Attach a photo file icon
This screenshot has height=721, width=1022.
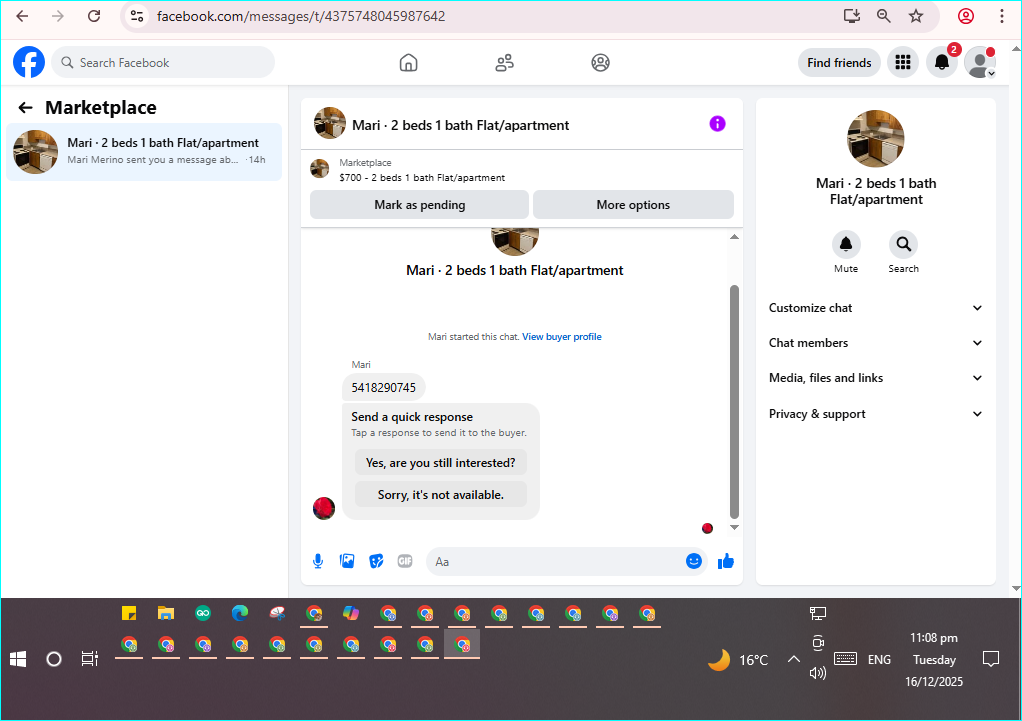(347, 561)
